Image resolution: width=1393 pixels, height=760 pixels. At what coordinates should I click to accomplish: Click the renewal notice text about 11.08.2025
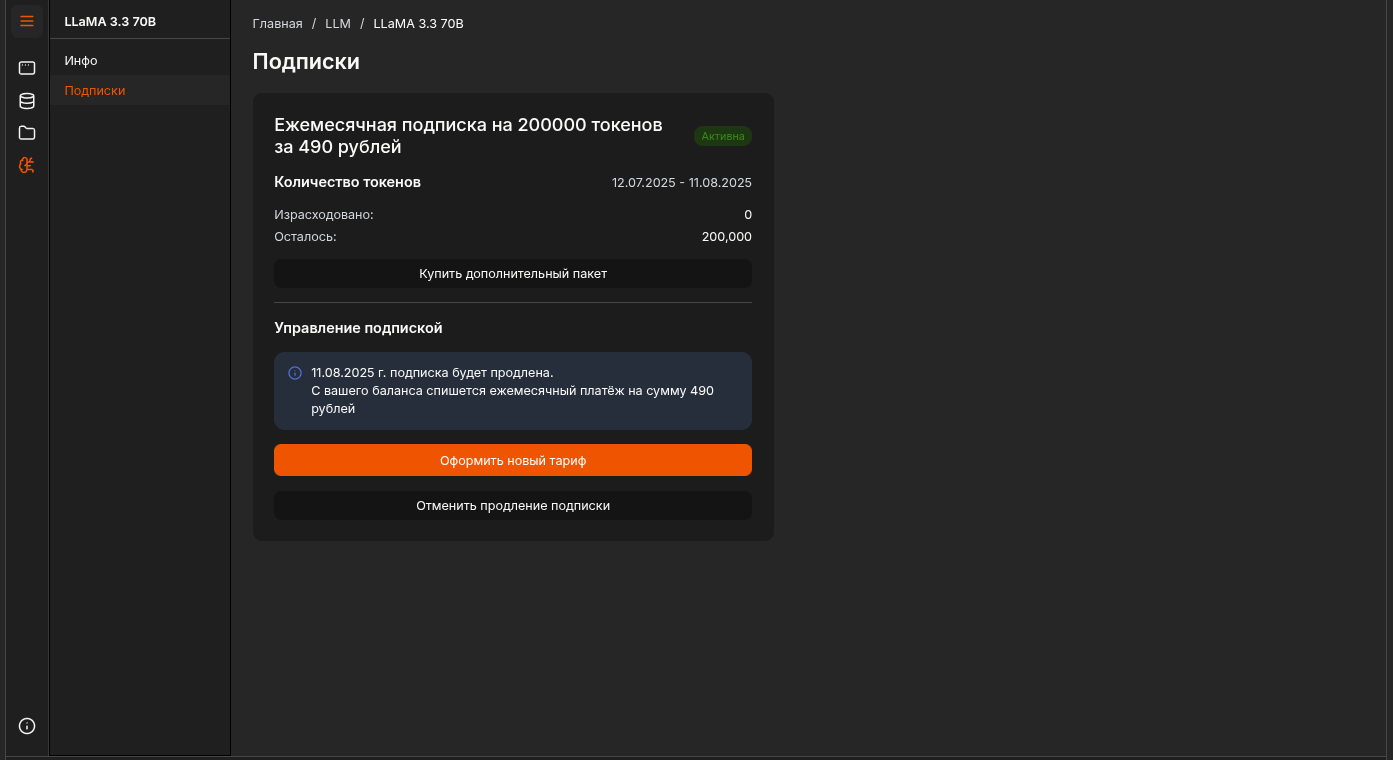pos(512,391)
